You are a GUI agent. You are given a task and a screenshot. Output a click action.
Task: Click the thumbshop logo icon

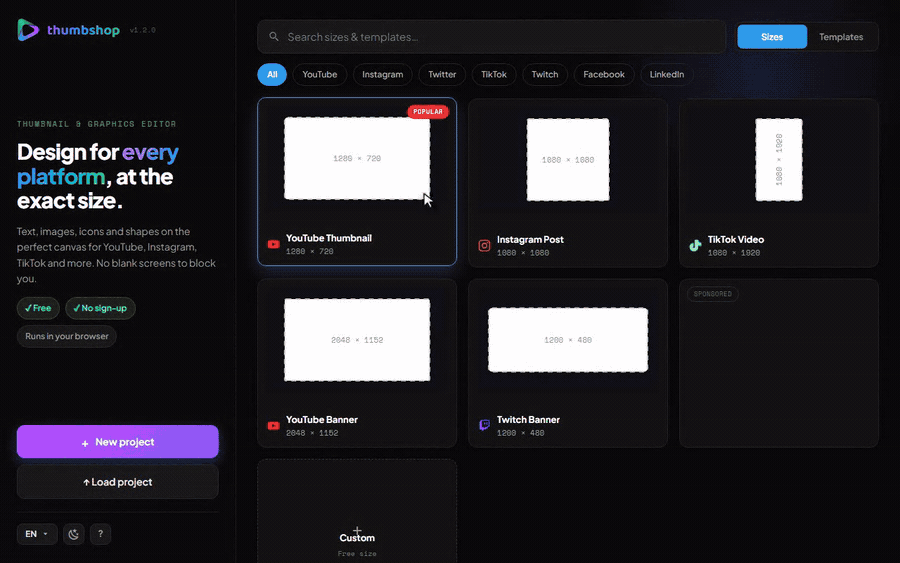pos(28,30)
